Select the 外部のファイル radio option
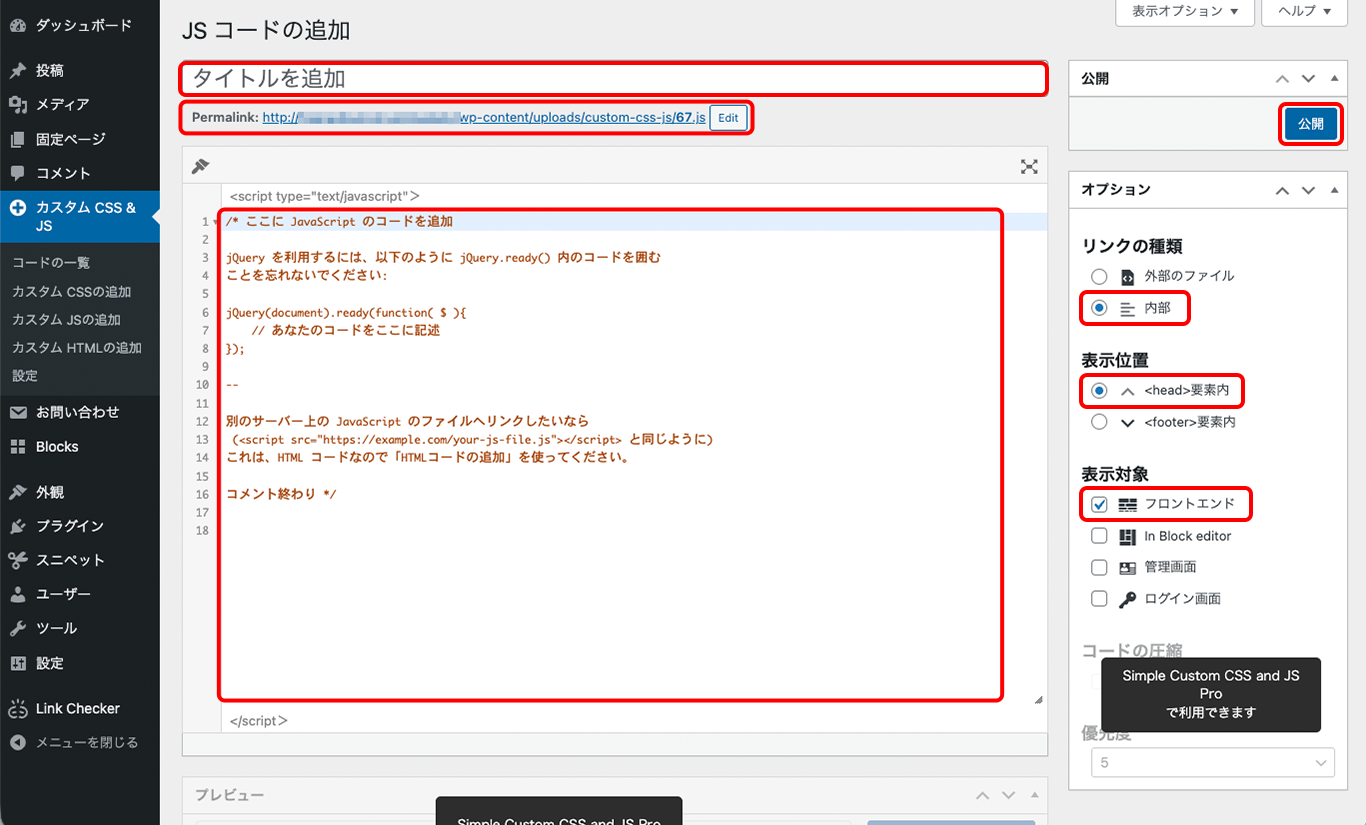 point(1099,276)
